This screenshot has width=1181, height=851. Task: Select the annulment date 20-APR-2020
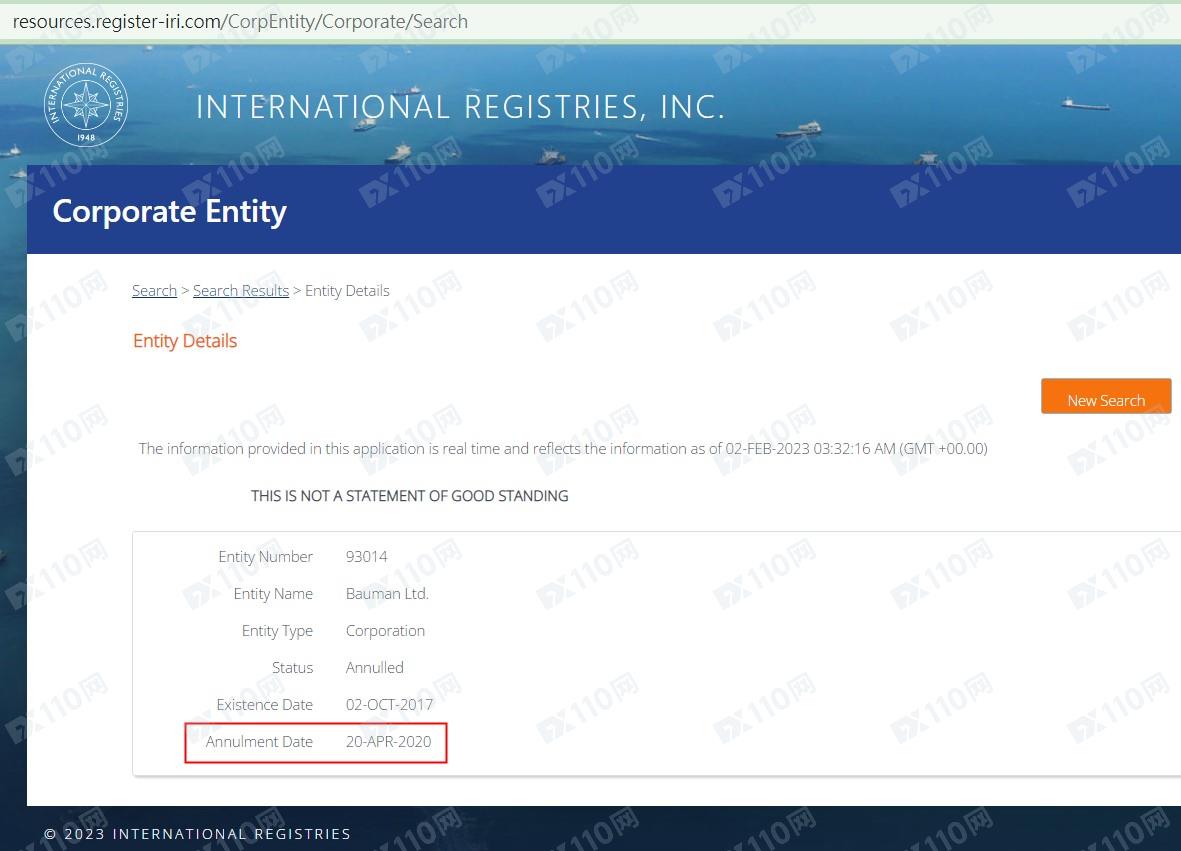[389, 742]
